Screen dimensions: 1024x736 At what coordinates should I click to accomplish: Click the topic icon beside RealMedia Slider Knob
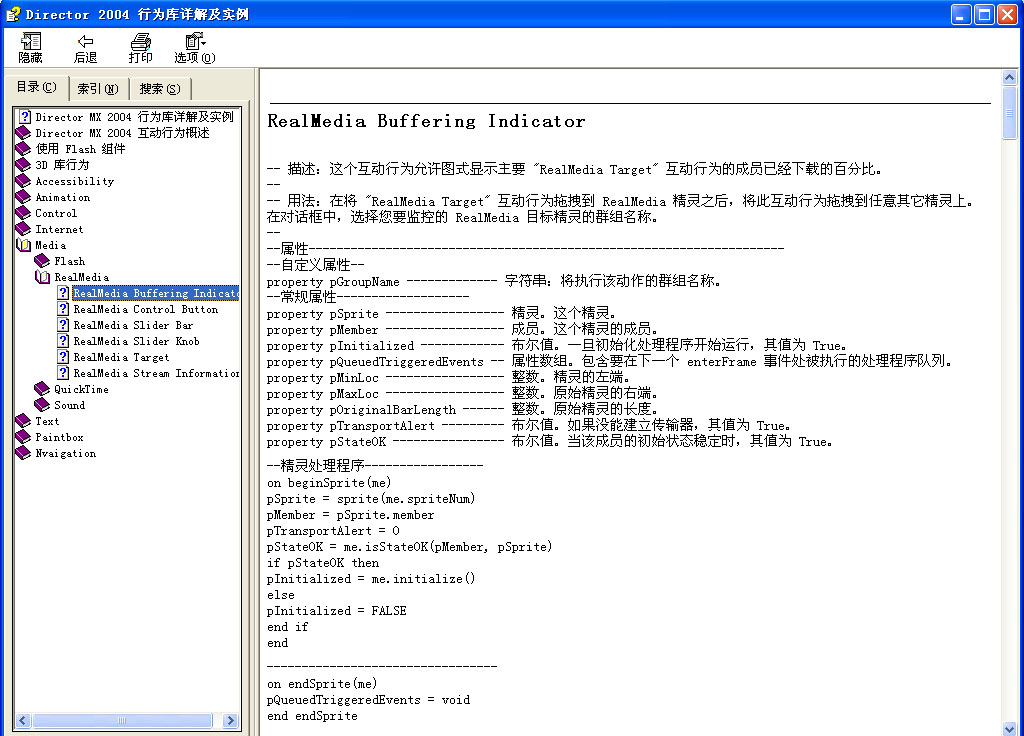[x=63, y=341]
